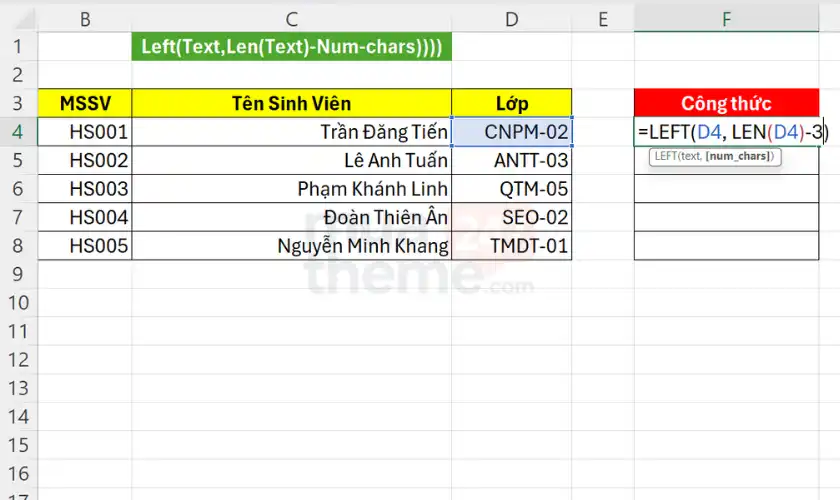Select row 3 header
840x500 pixels.
pyautogui.click(x=18, y=103)
